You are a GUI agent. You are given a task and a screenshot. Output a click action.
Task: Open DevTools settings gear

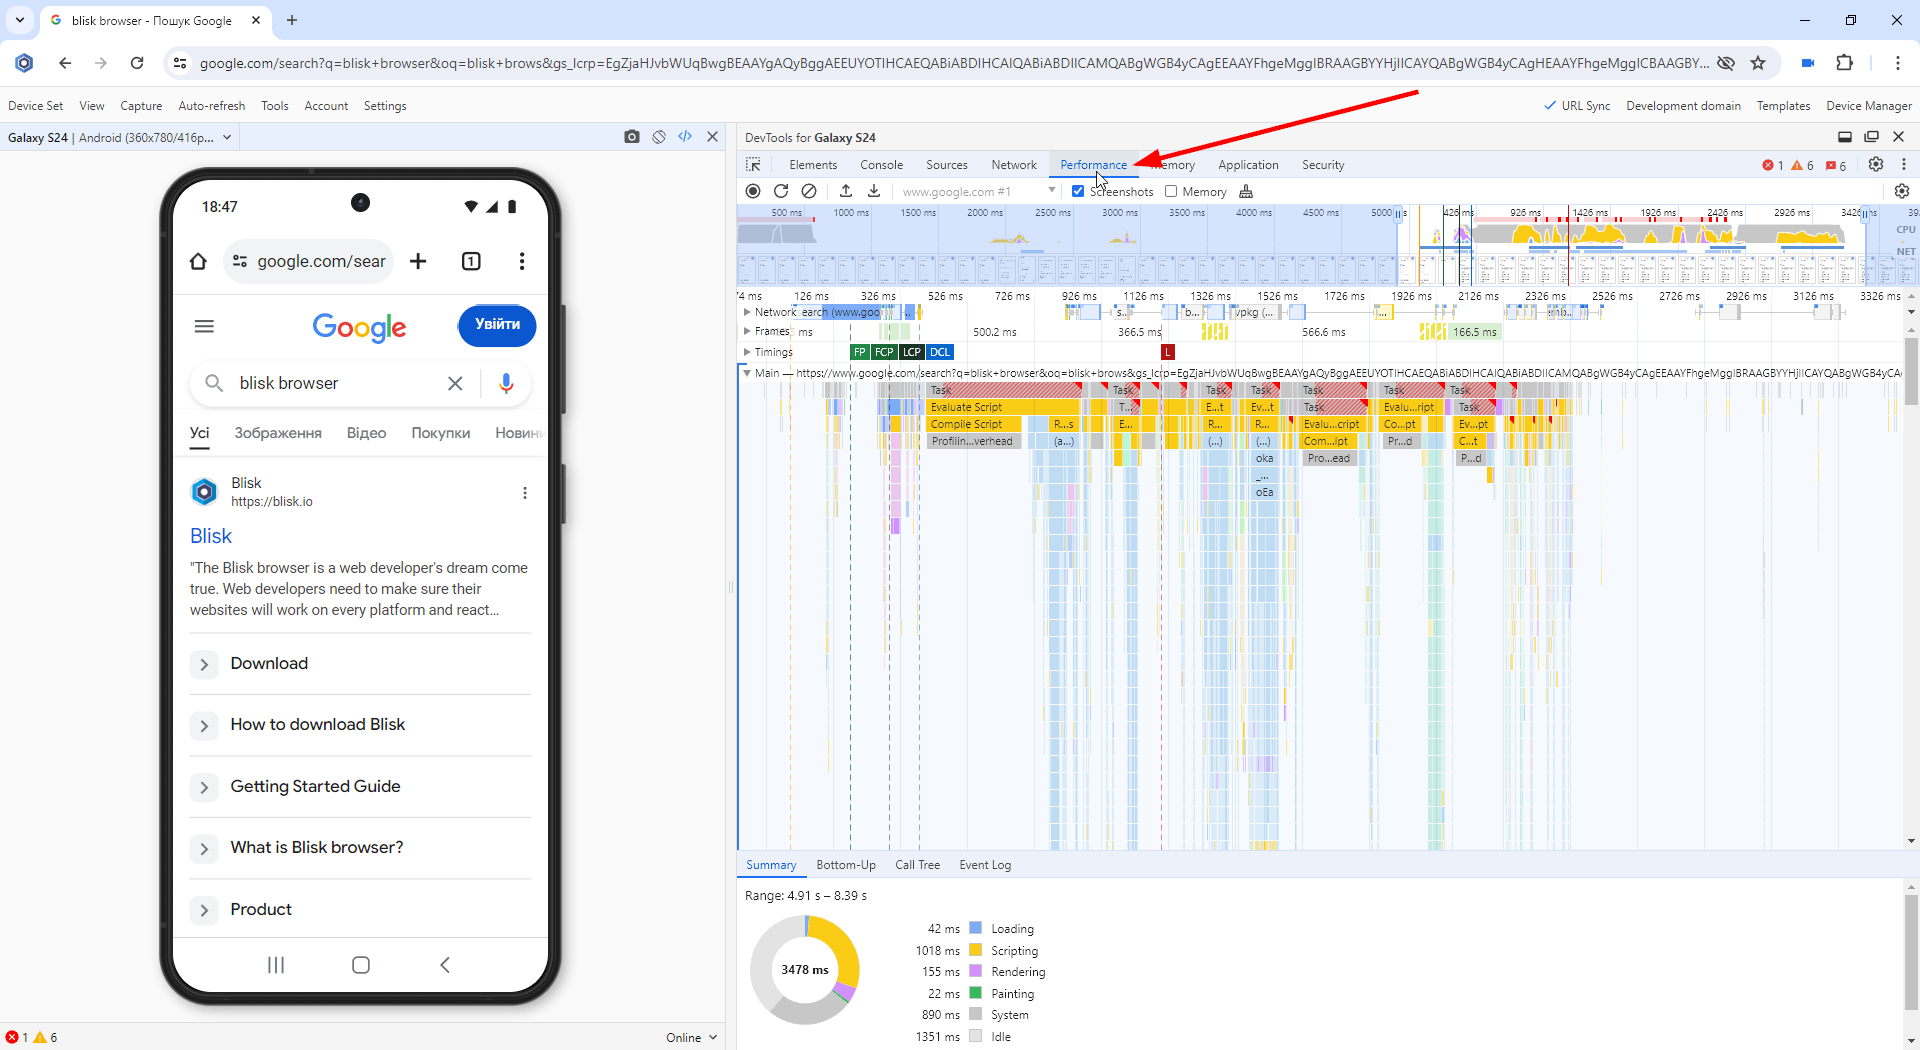coord(1876,164)
